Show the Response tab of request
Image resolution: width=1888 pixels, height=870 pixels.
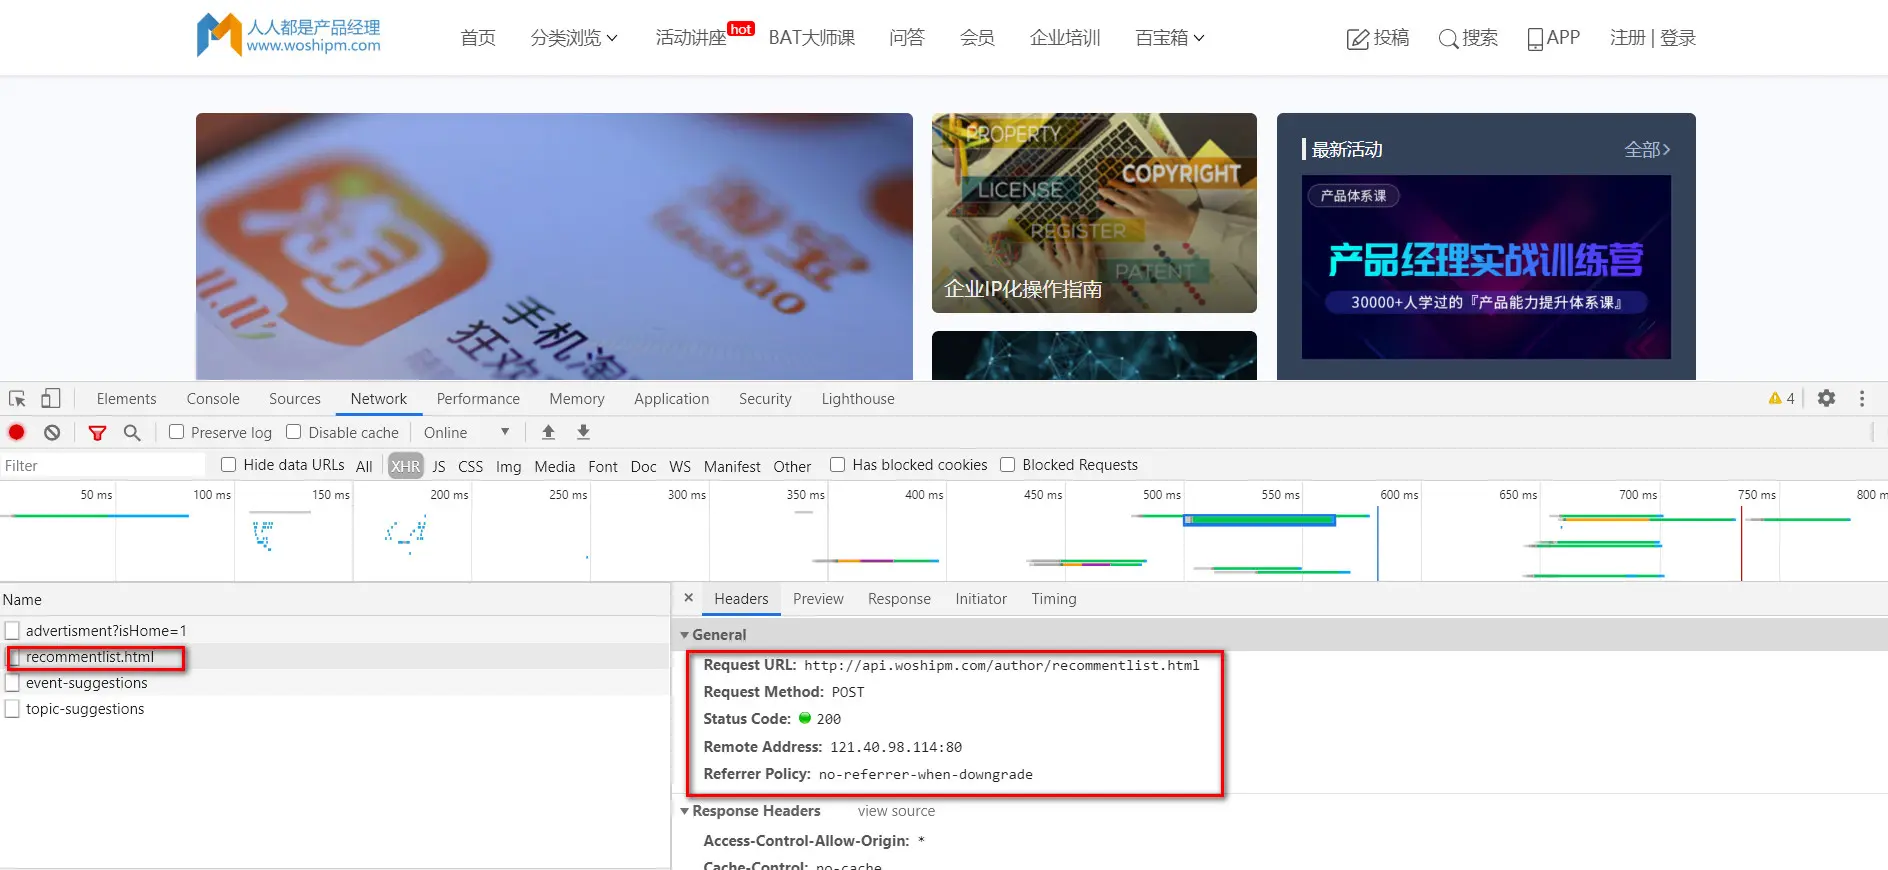pos(899,598)
